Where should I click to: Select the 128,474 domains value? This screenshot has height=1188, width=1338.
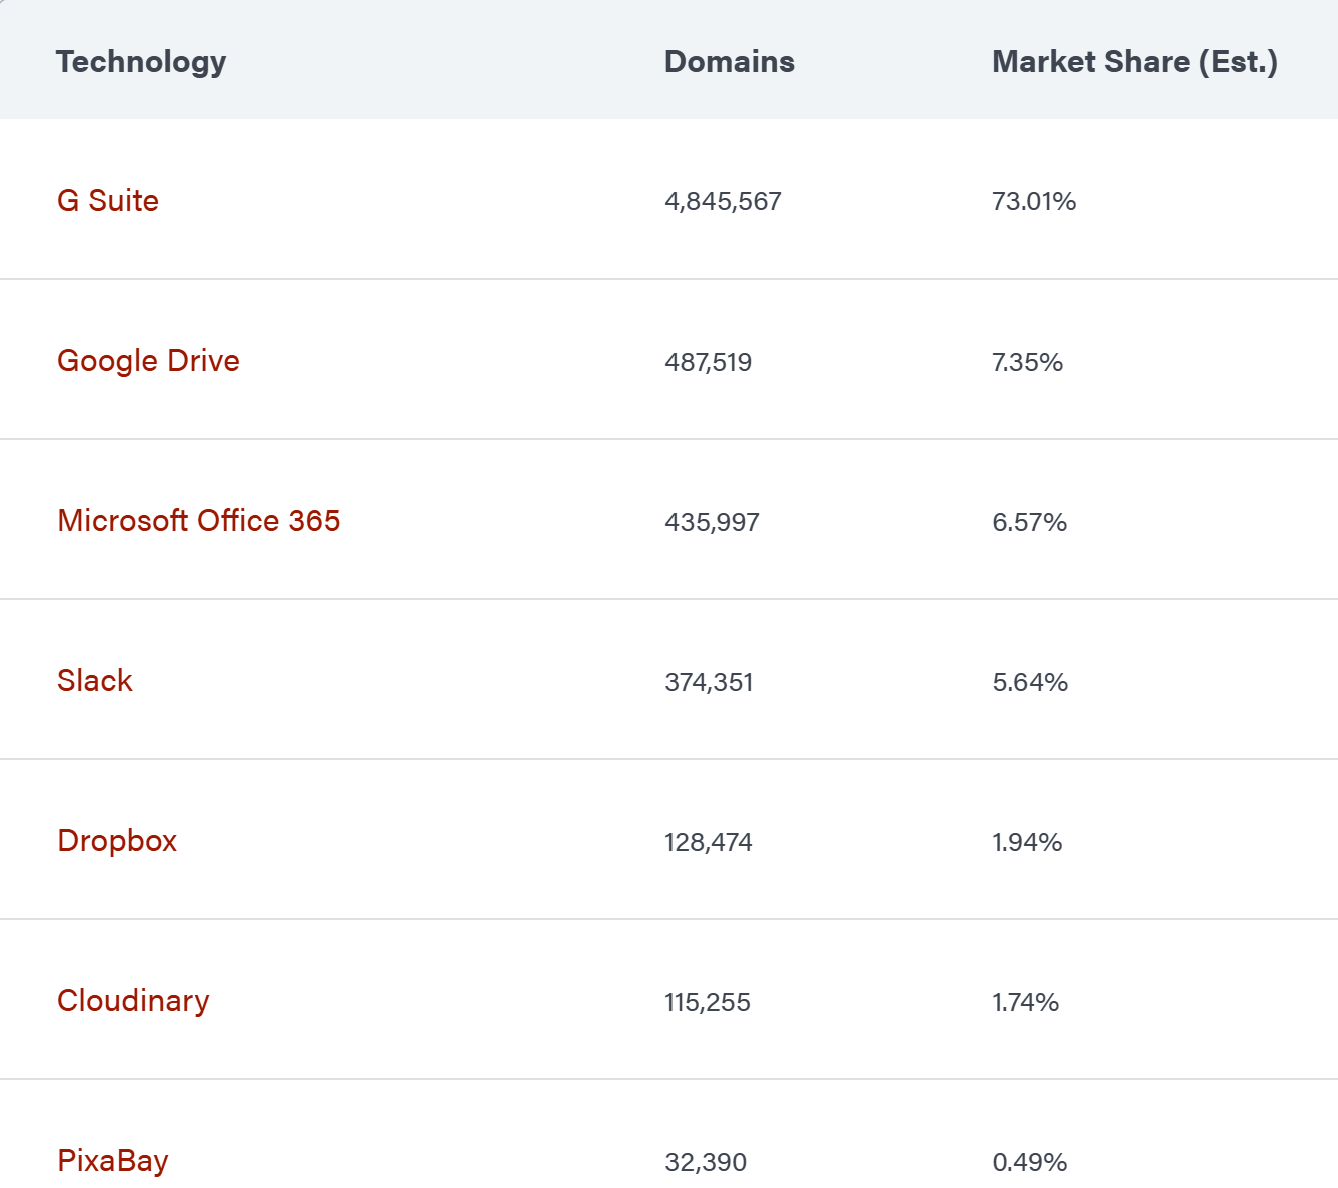708,842
